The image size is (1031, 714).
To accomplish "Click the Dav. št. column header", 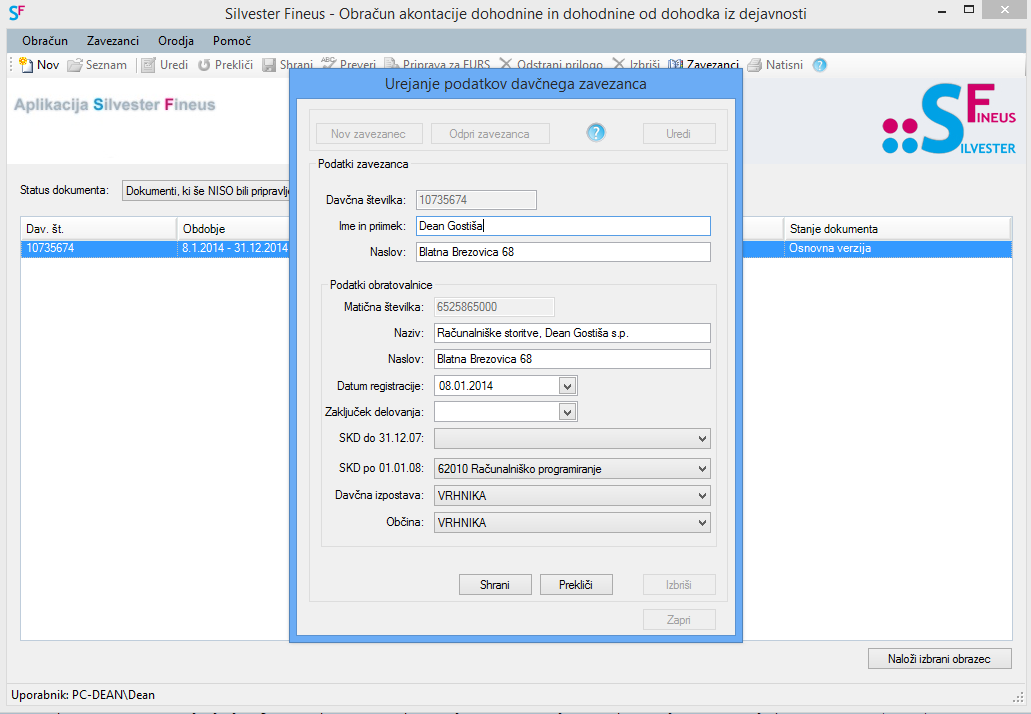I will (x=99, y=229).
